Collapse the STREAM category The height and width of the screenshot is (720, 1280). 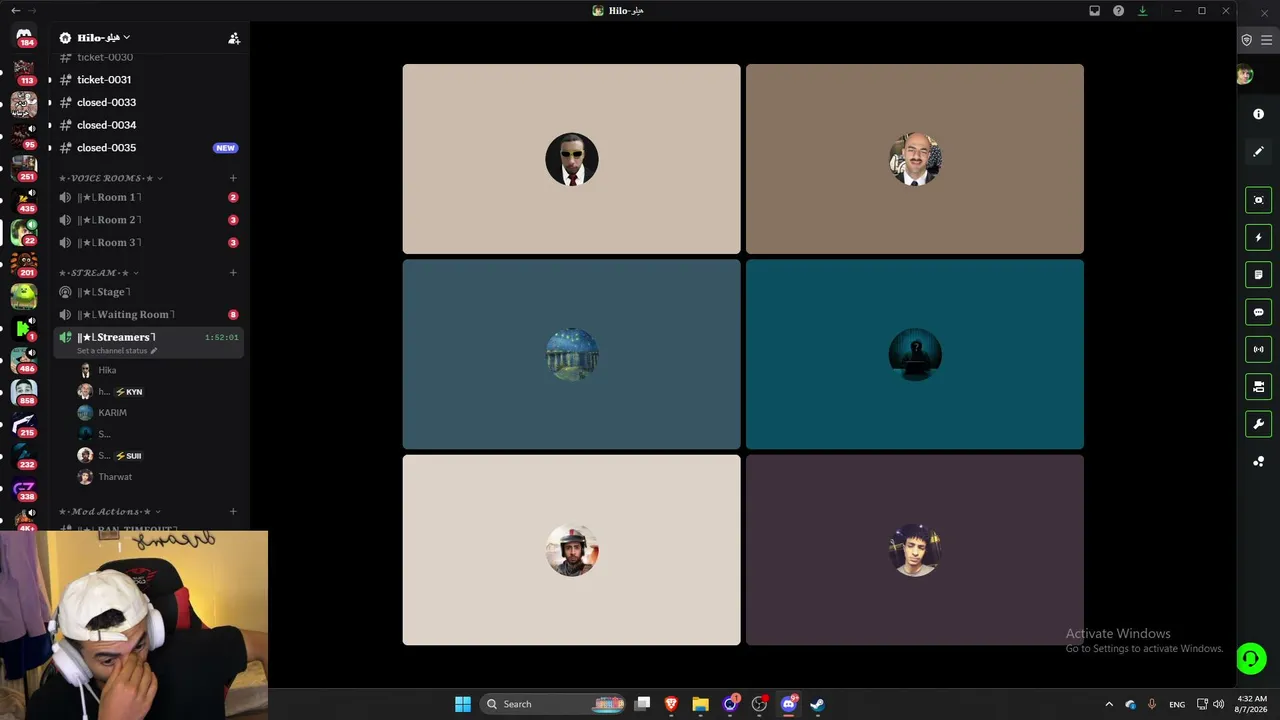[98, 273]
